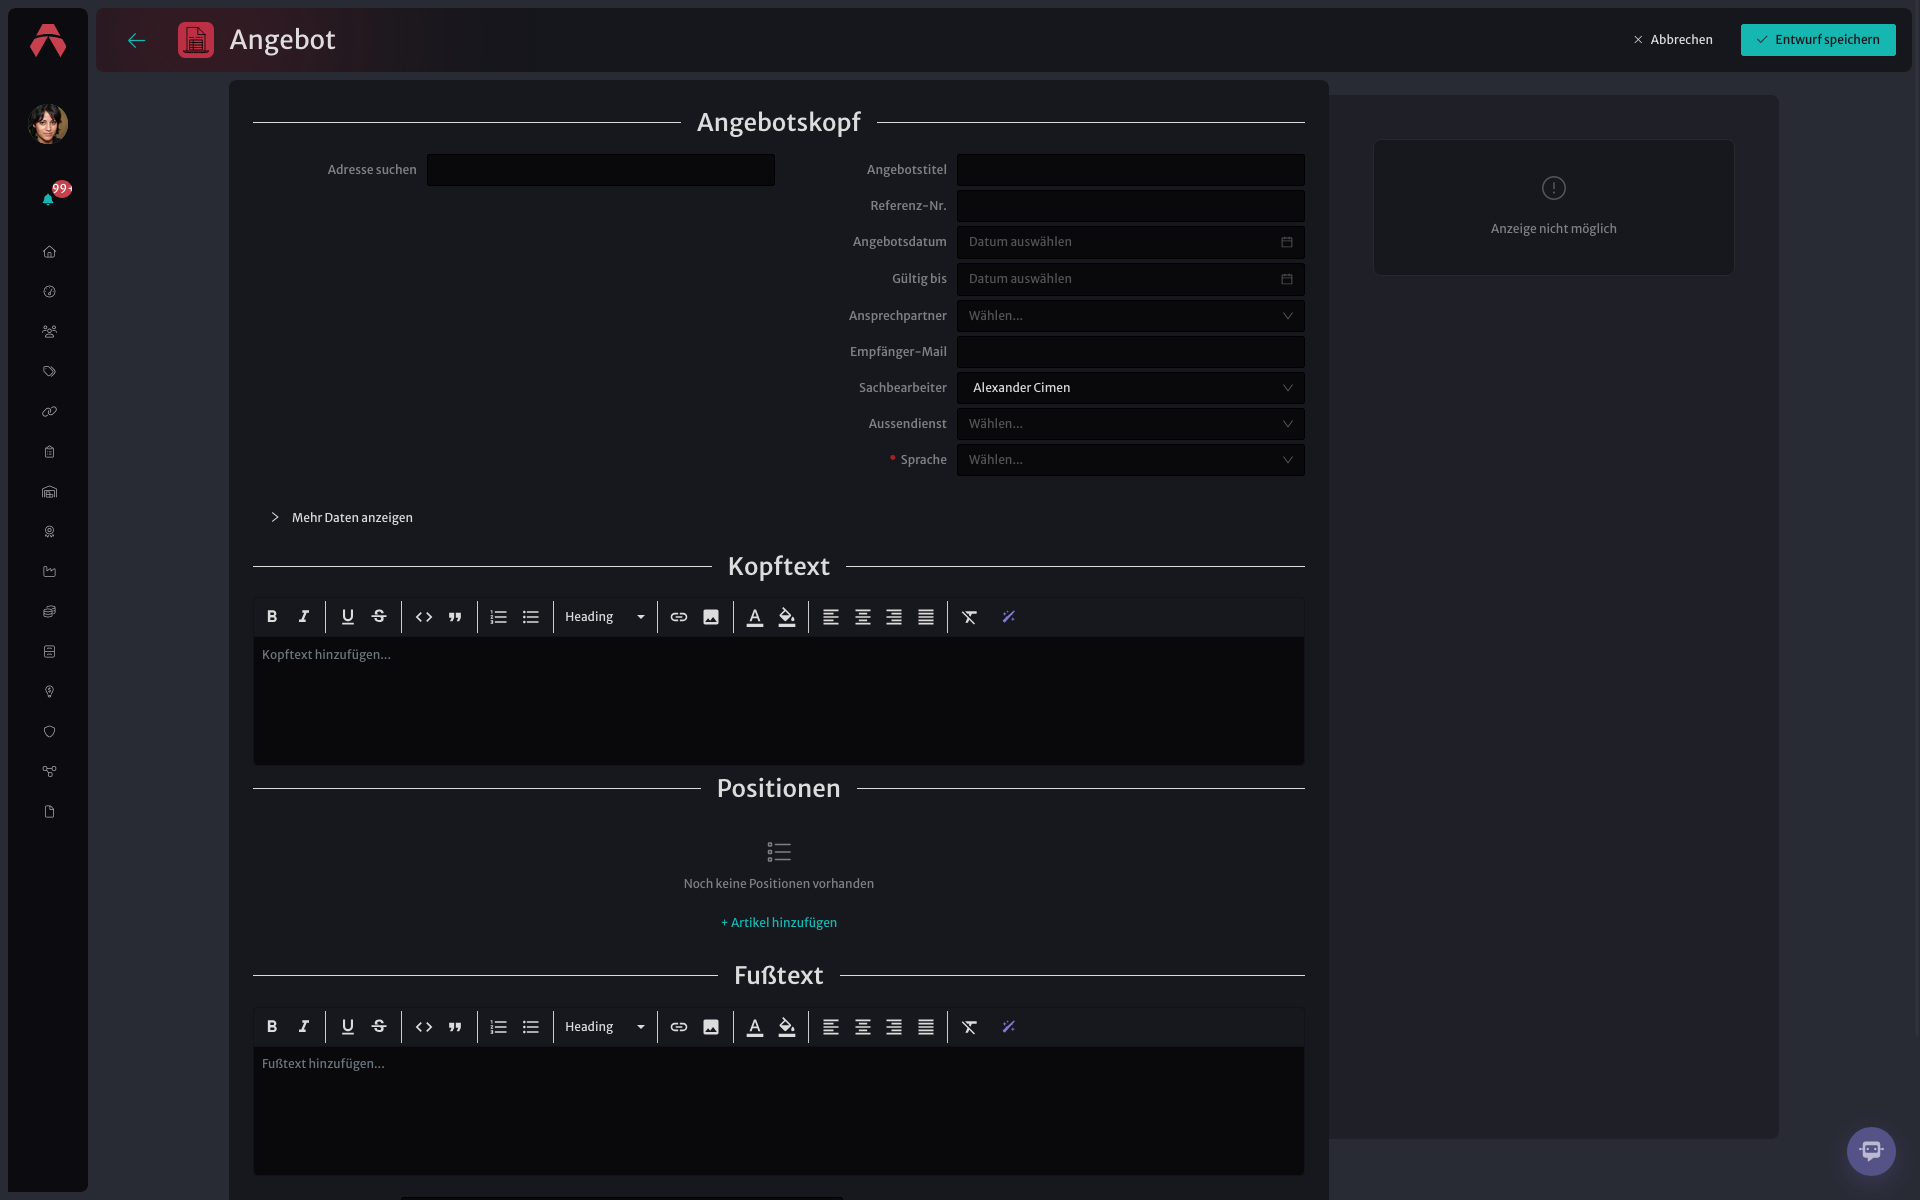
Task: Click the Entwurf speichern button
Action: tap(1818, 40)
